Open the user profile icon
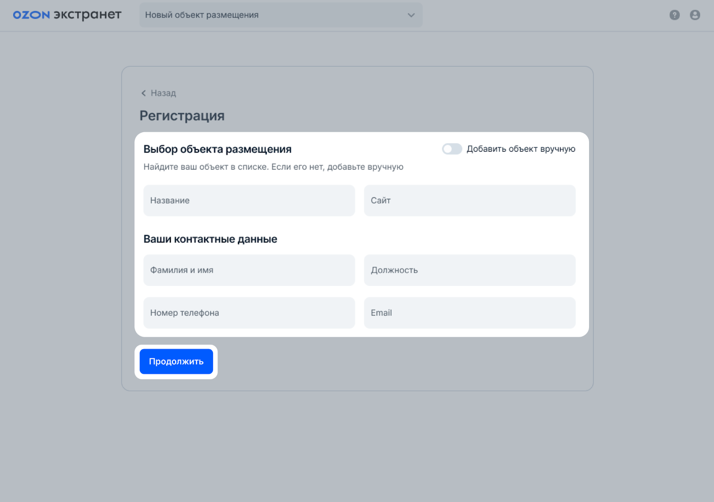This screenshot has height=502, width=714. tap(695, 15)
